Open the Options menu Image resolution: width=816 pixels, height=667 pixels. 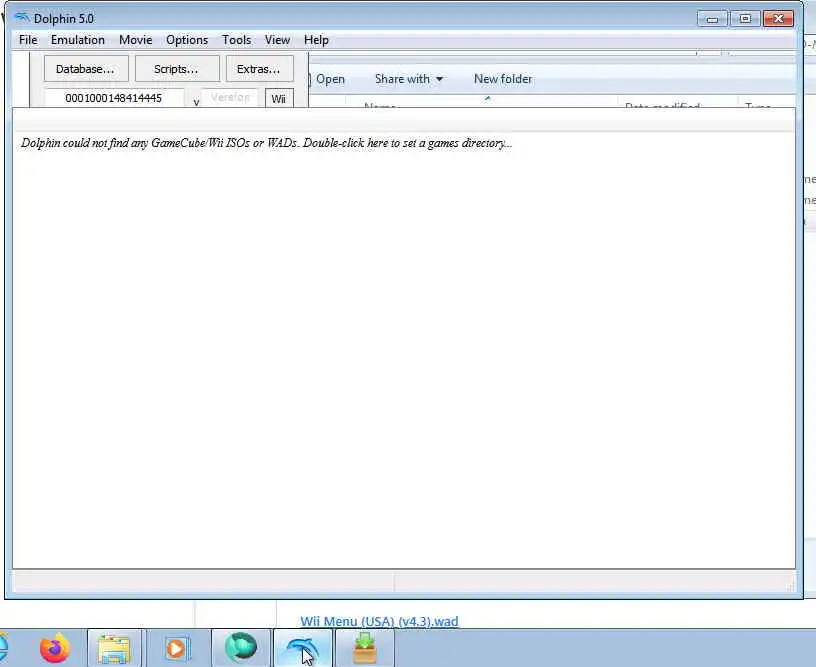[187, 40]
